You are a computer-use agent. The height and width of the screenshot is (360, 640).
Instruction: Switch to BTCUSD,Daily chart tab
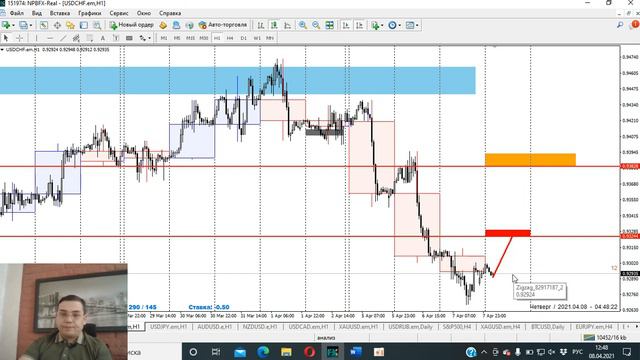[547, 327]
